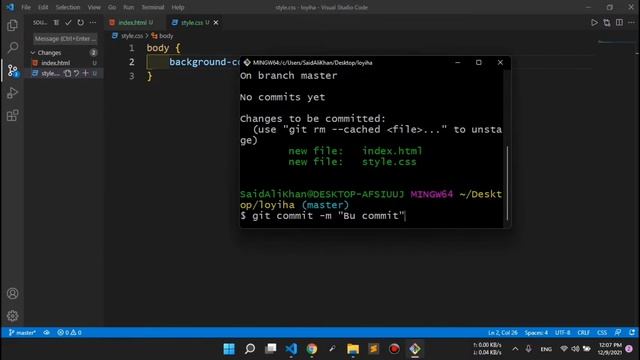Screen dimensions: 640x360
Task: Change line ending via CRLF
Action: coord(583,333)
